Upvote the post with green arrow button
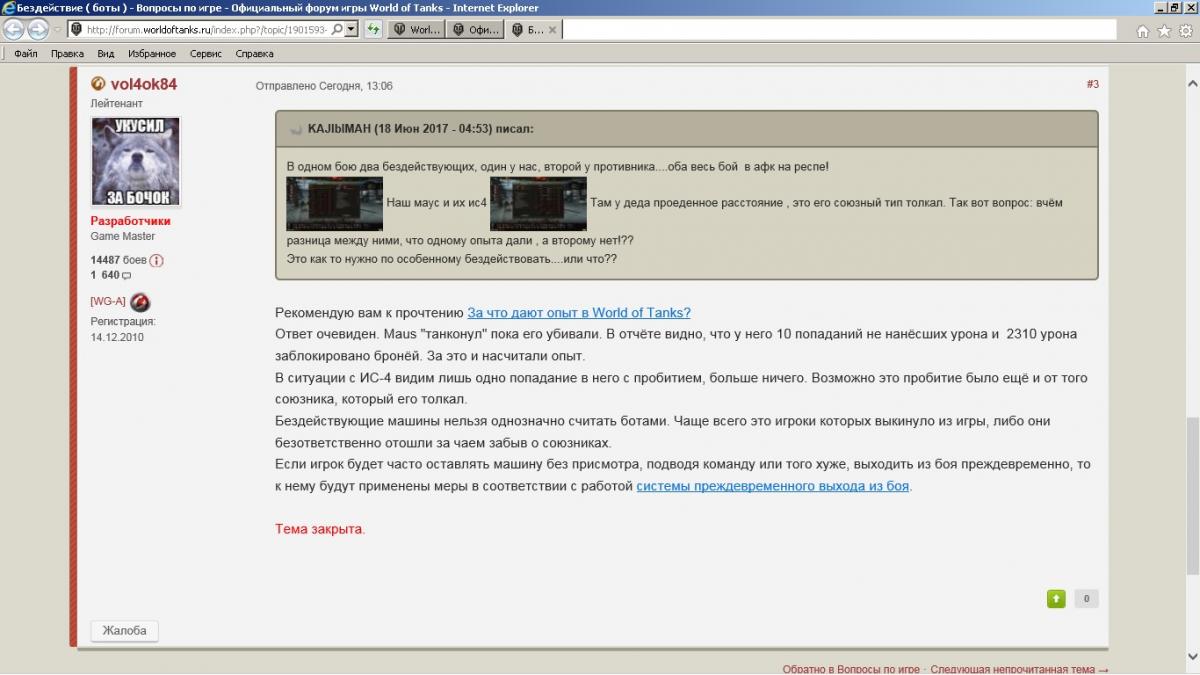This screenshot has height=675, width=1200. pyautogui.click(x=1056, y=599)
